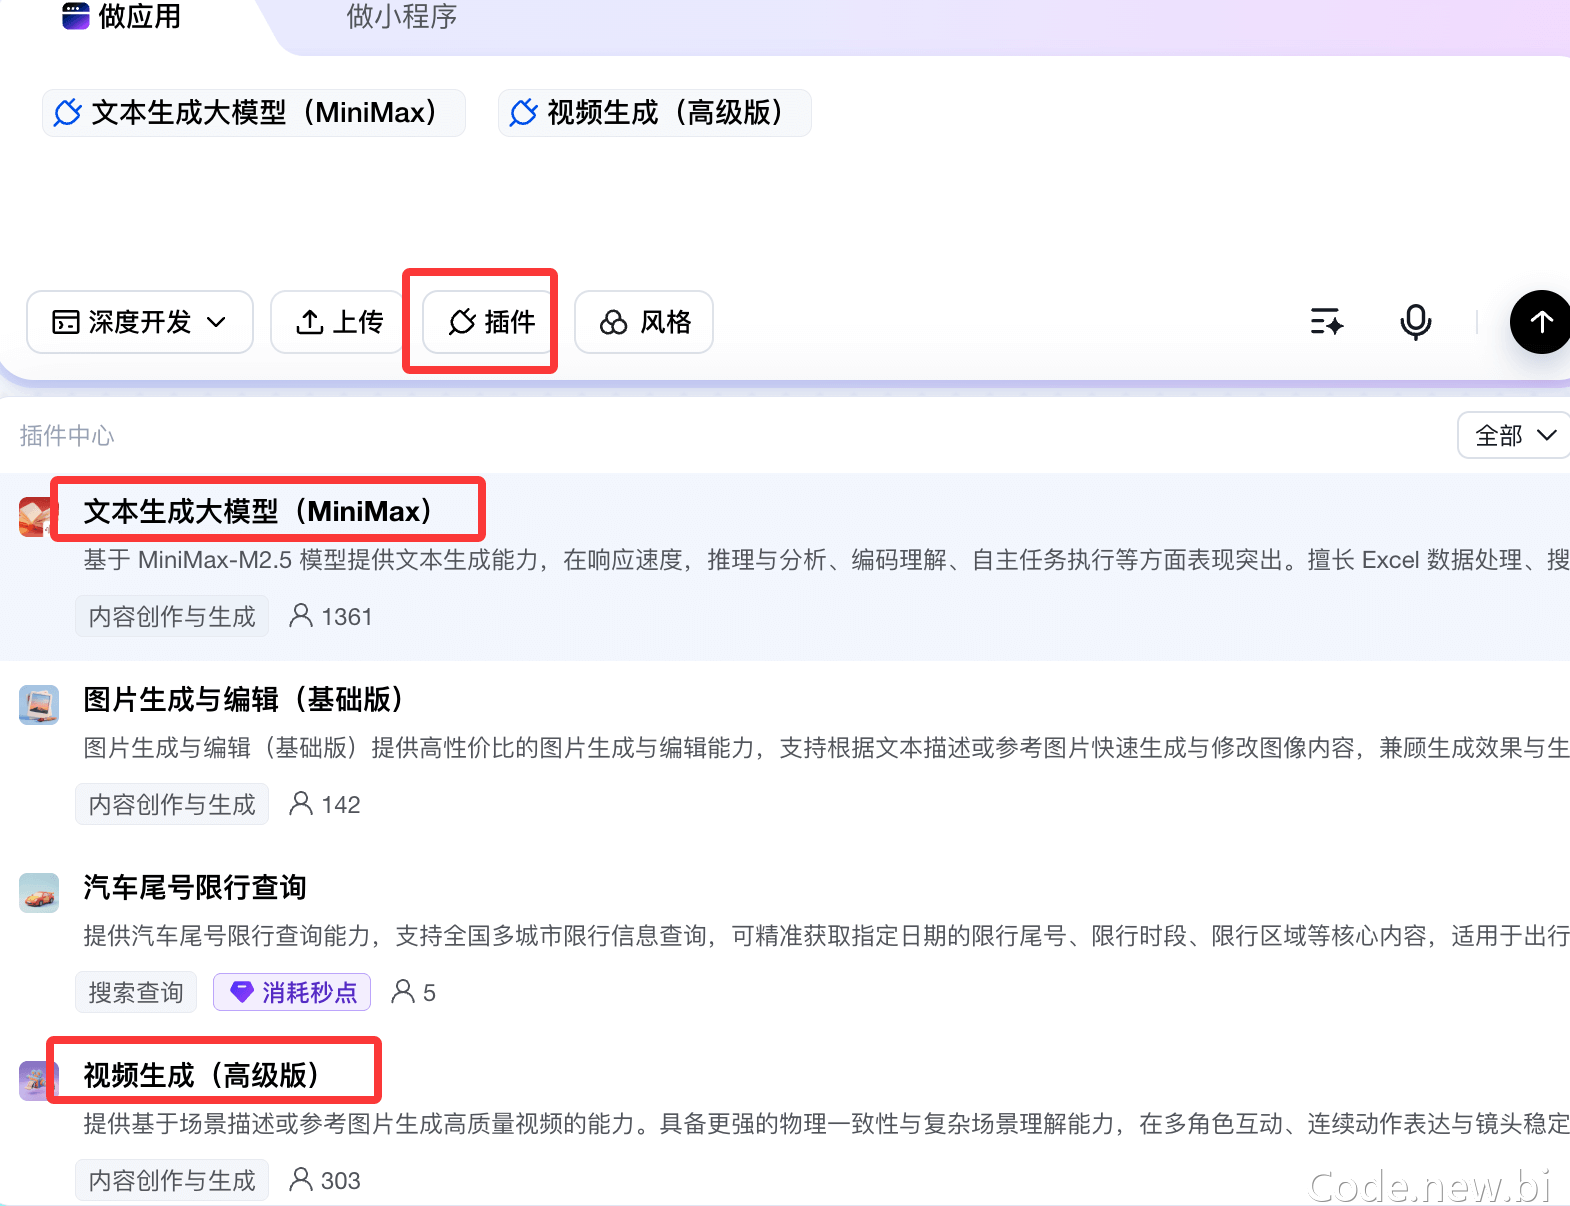Click the 汽车尾号限行查询 description text
This screenshot has width=1570, height=1206.
tap(826, 936)
